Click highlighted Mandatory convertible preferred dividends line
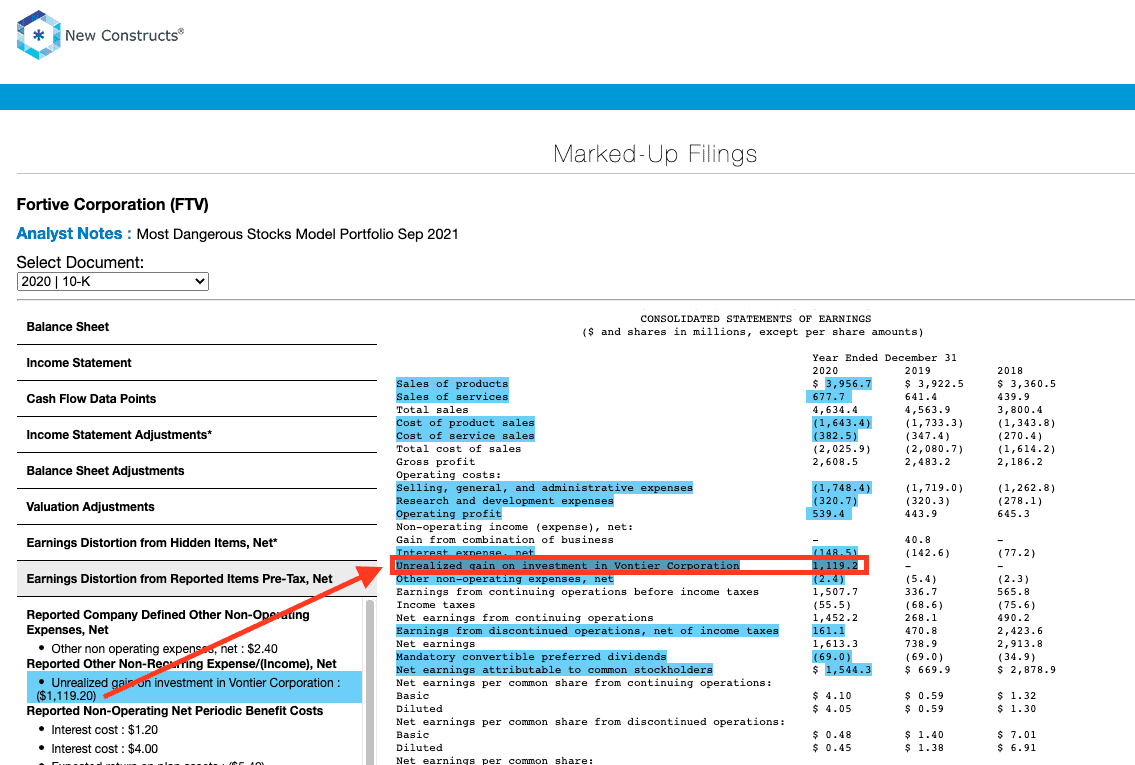 [531, 657]
